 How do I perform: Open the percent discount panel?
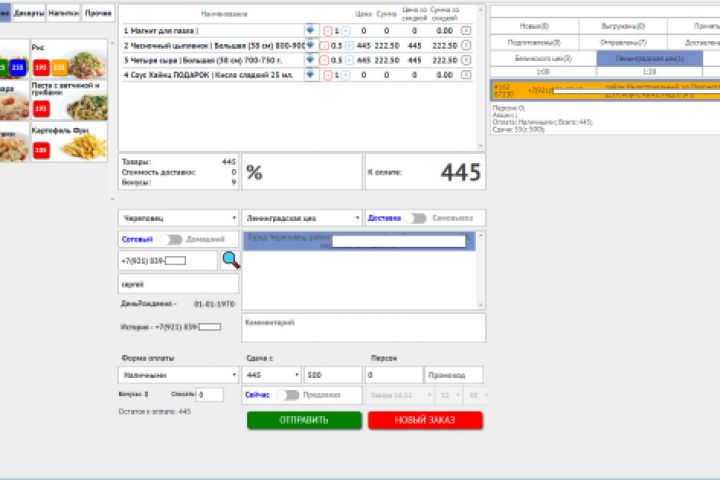pyautogui.click(x=302, y=172)
